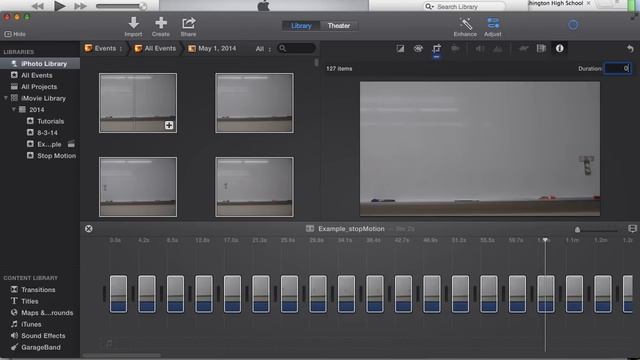Select the timeline clip under the playhead
The width and height of the screenshot is (640, 360).
pos(545,294)
